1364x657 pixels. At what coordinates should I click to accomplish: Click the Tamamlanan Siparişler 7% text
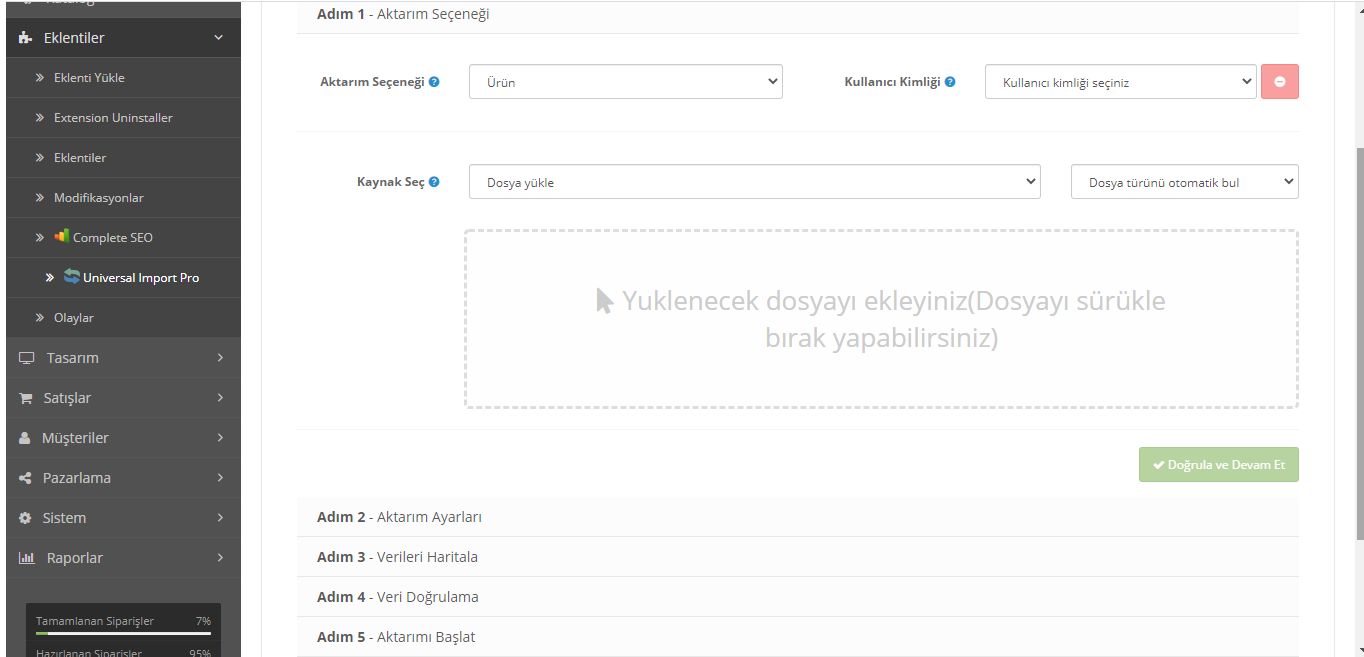coord(203,621)
